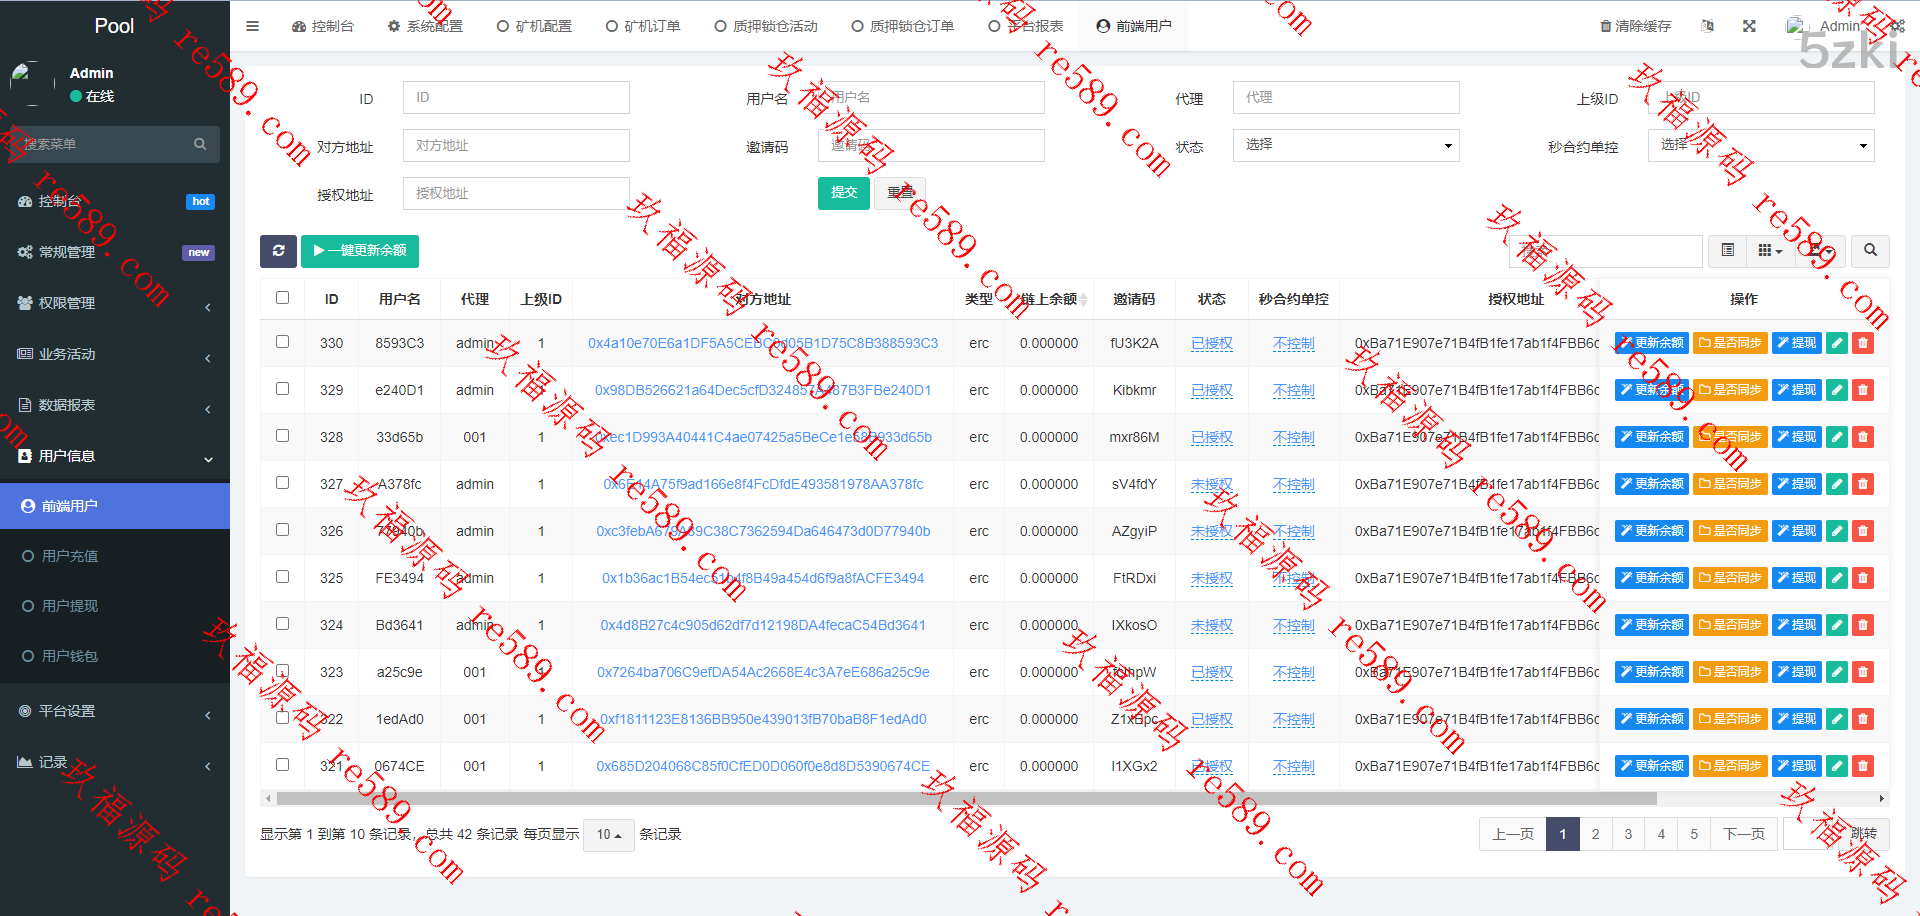Switch to the 矿机订单 top tab
This screenshot has height=916, width=1920.
point(643,26)
